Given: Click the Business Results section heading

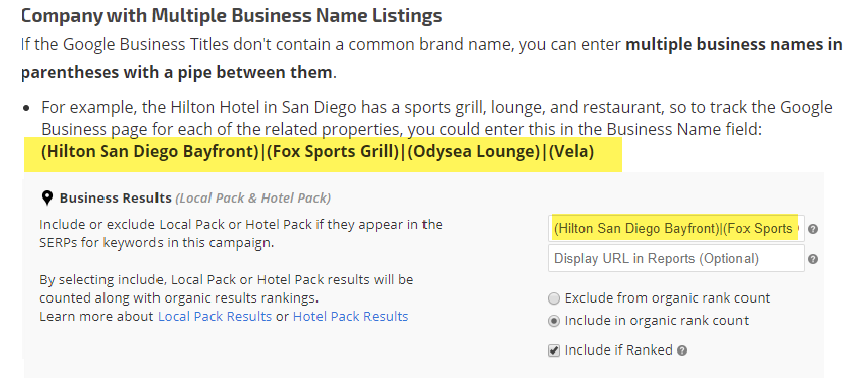Looking at the screenshot, I should click(x=115, y=198).
